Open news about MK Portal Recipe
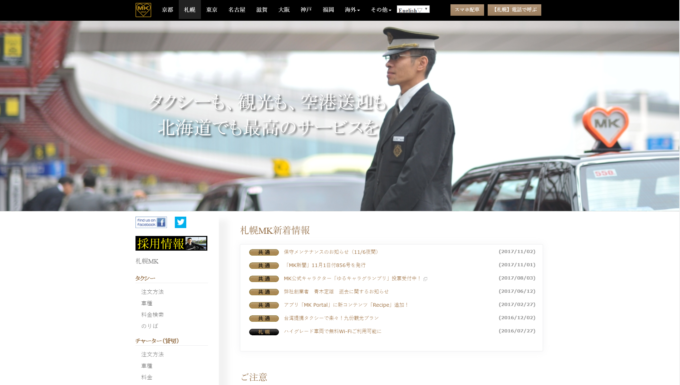 pos(346,305)
